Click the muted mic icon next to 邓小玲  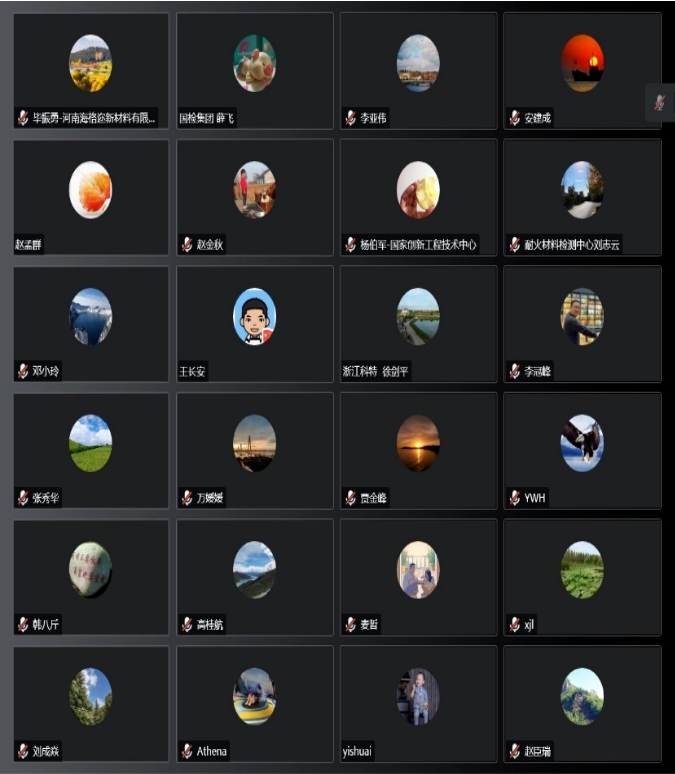(x=23, y=371)
